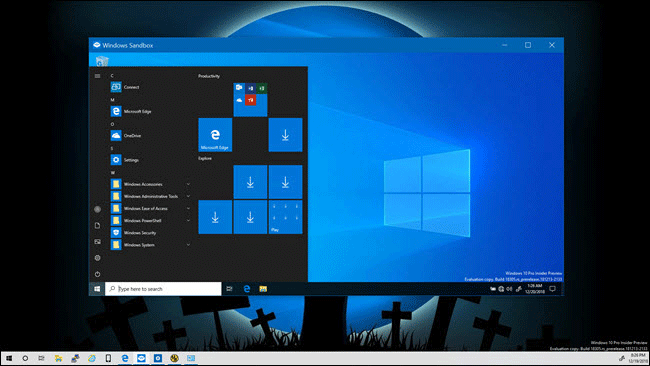Viewport: 650px width, 366px height.
Task: Open Windows Security from the Start app list
Action: (x=133, y=233)
